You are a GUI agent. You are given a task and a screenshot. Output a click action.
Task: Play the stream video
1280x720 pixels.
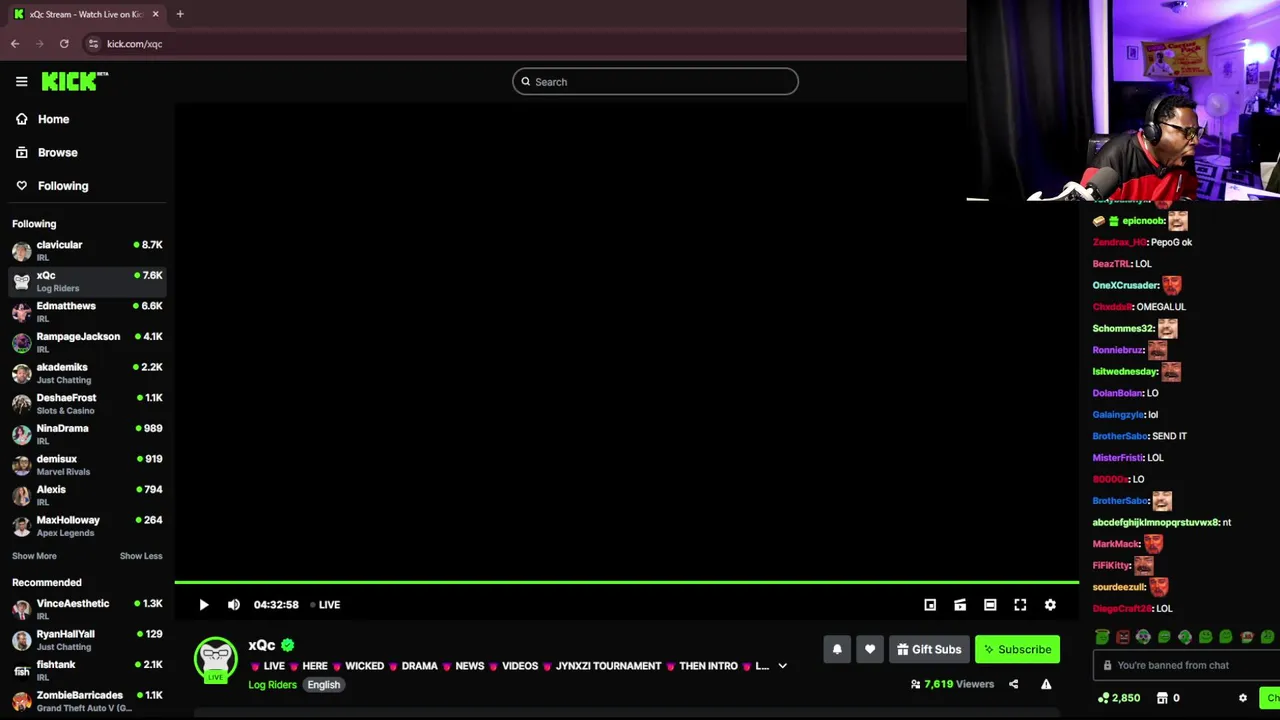pyautogui.click(x=204, y=605)
